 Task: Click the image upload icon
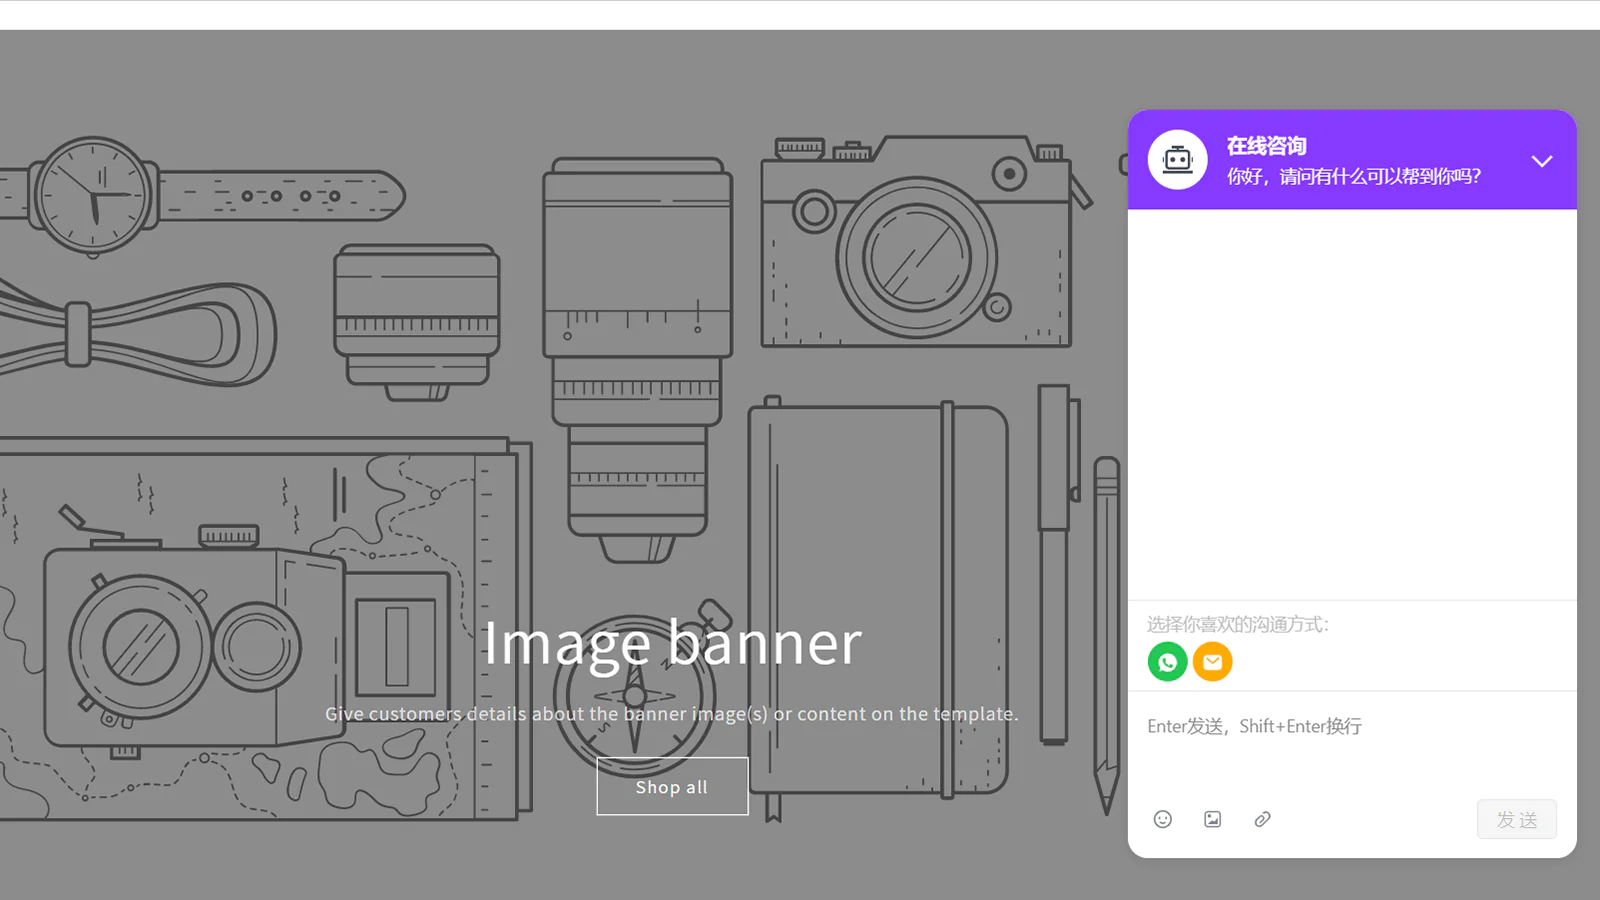pos(1212,819)
